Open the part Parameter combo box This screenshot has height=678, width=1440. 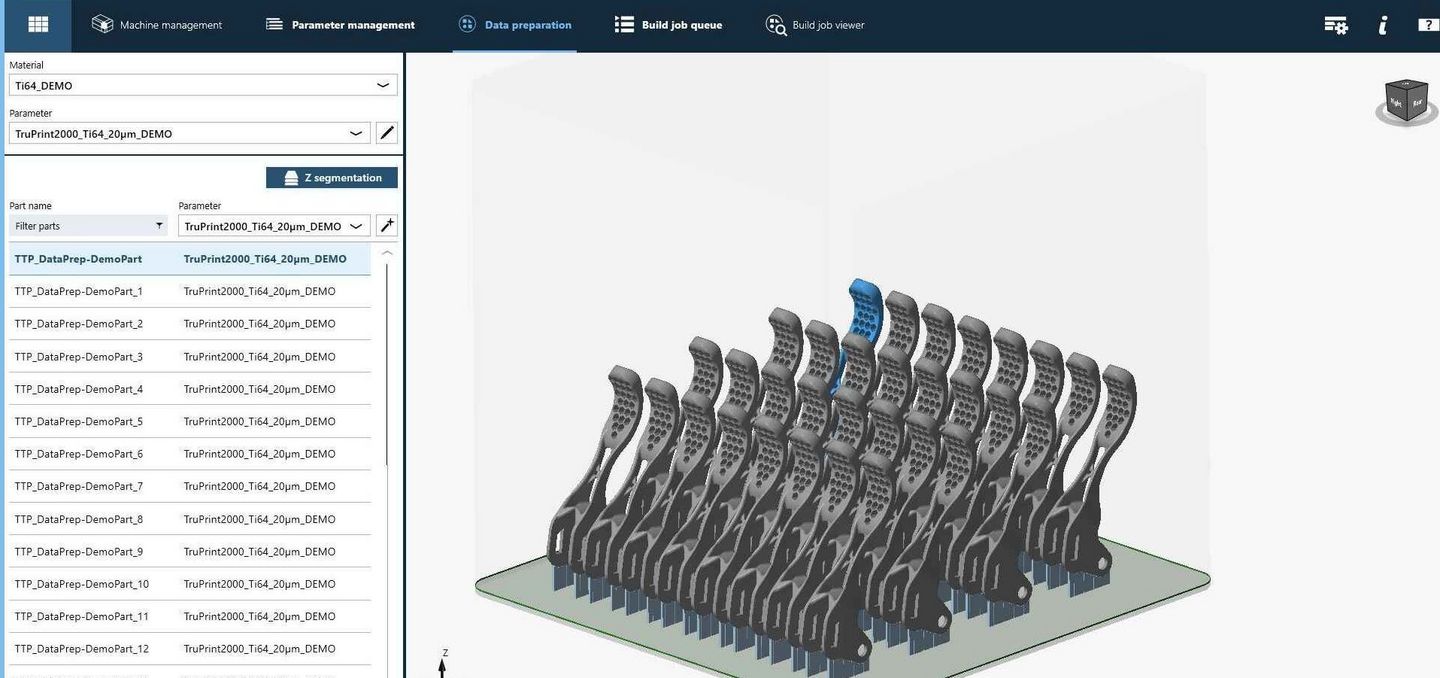coord(274,226)
